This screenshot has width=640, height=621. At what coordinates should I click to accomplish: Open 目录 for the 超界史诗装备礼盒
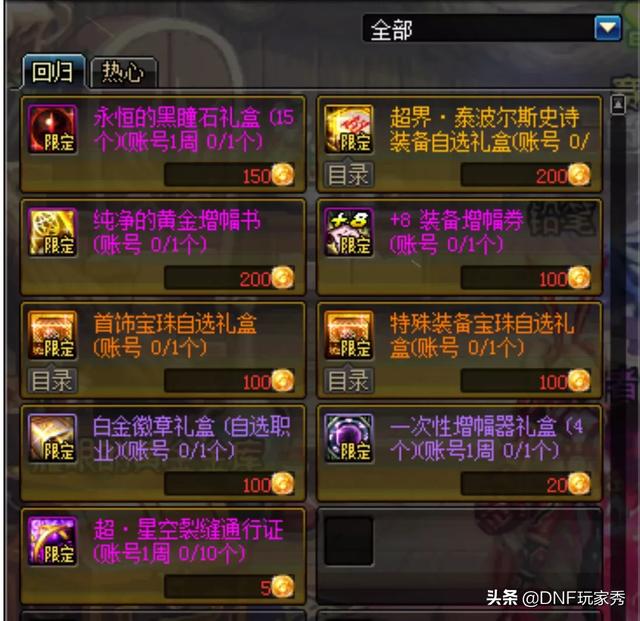point(349,175)
